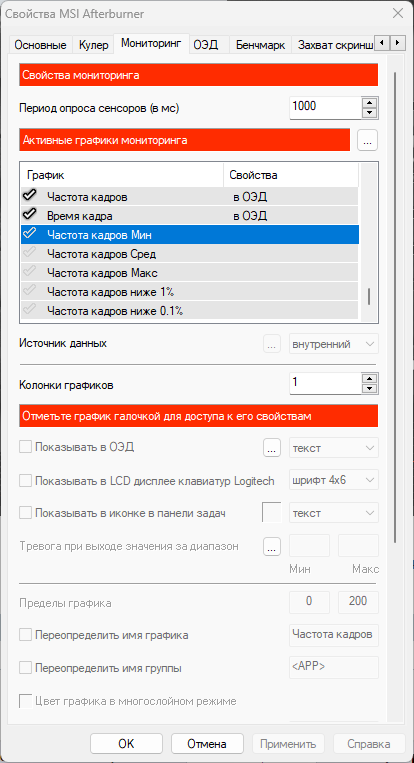Decrease sensor polling period spinner
Image resolution: width=414 pixels, height=763 pixels.
370,113
